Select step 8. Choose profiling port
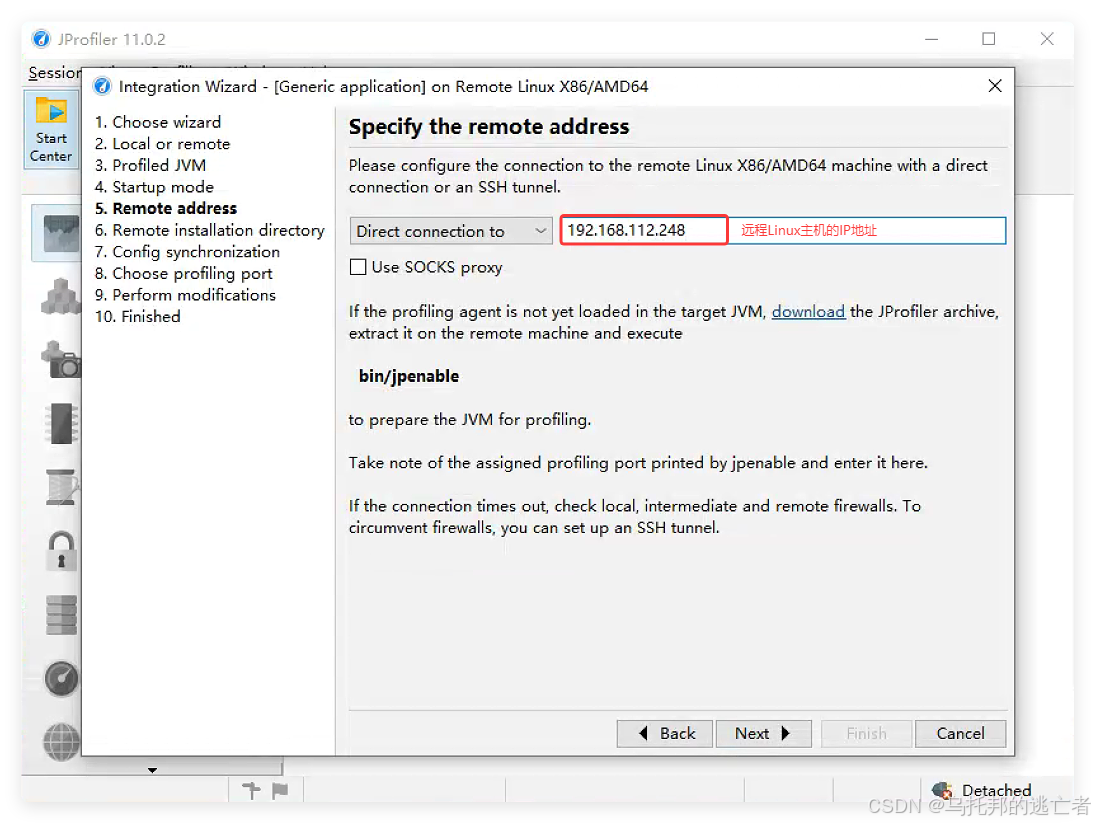Image resolution: width=1095 pixels, height=823 pixels. click(184, 274)
